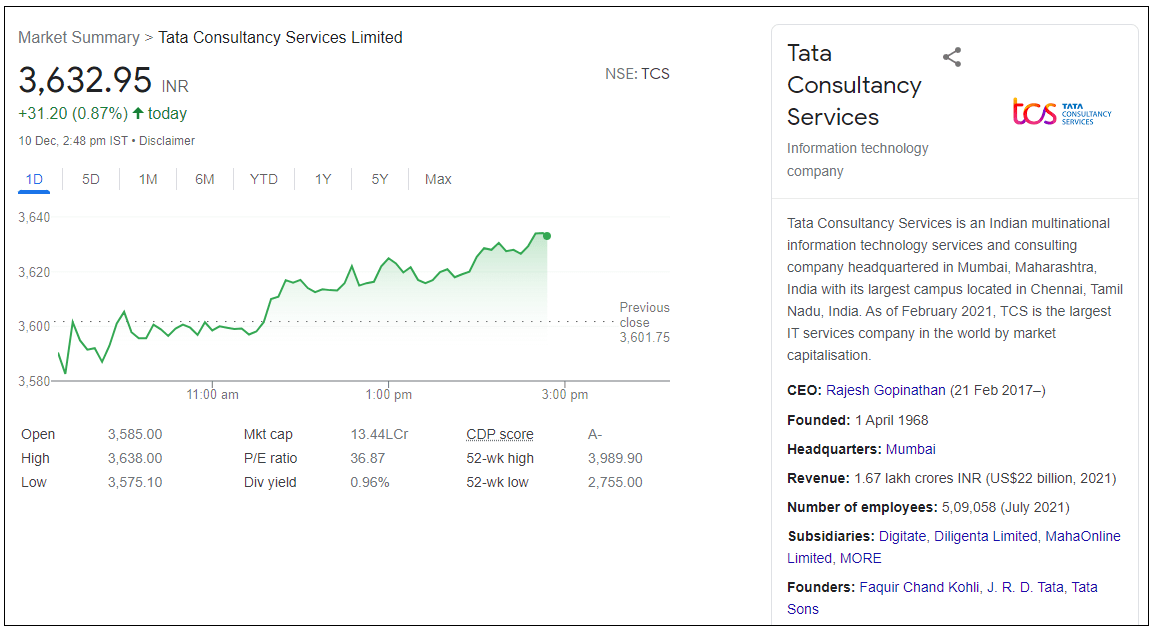Click the 'Information technology company' subtitle

(x=857, y=160)
